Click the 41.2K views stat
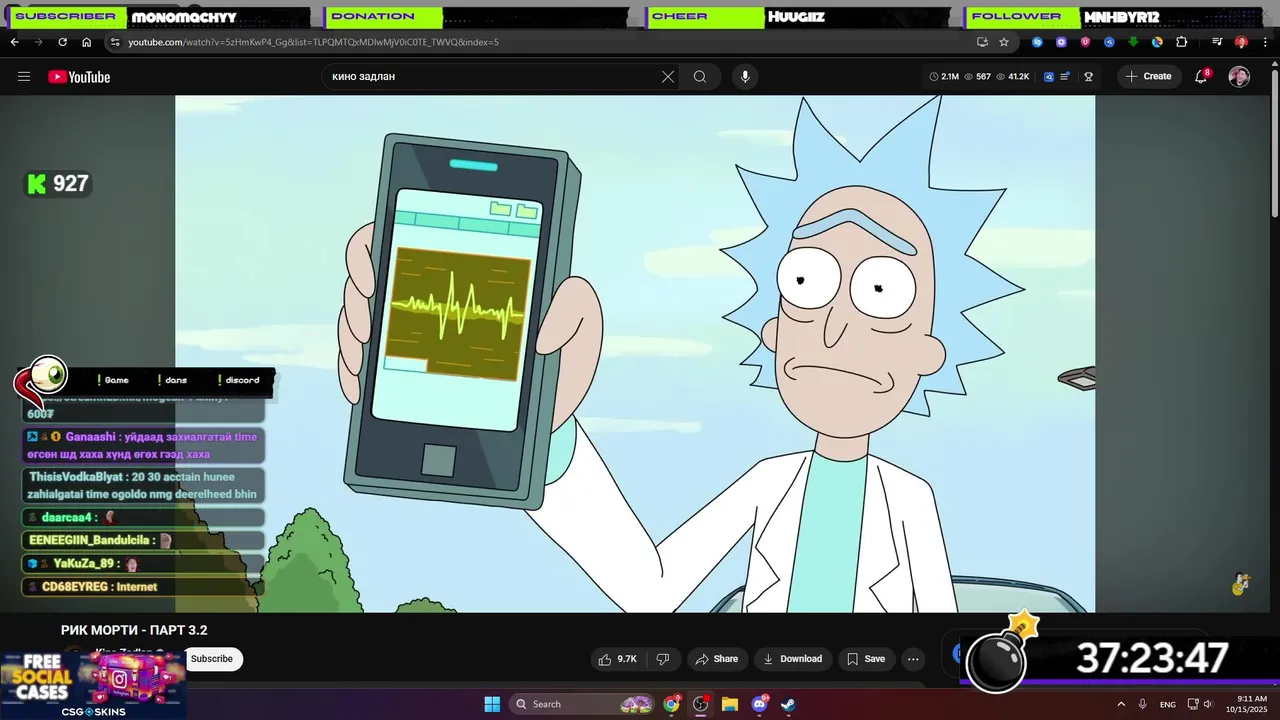 (1013, 77)
